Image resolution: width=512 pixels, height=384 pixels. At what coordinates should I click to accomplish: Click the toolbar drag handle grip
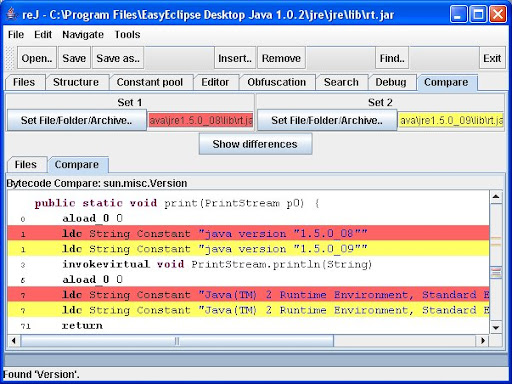click(10, 58)
